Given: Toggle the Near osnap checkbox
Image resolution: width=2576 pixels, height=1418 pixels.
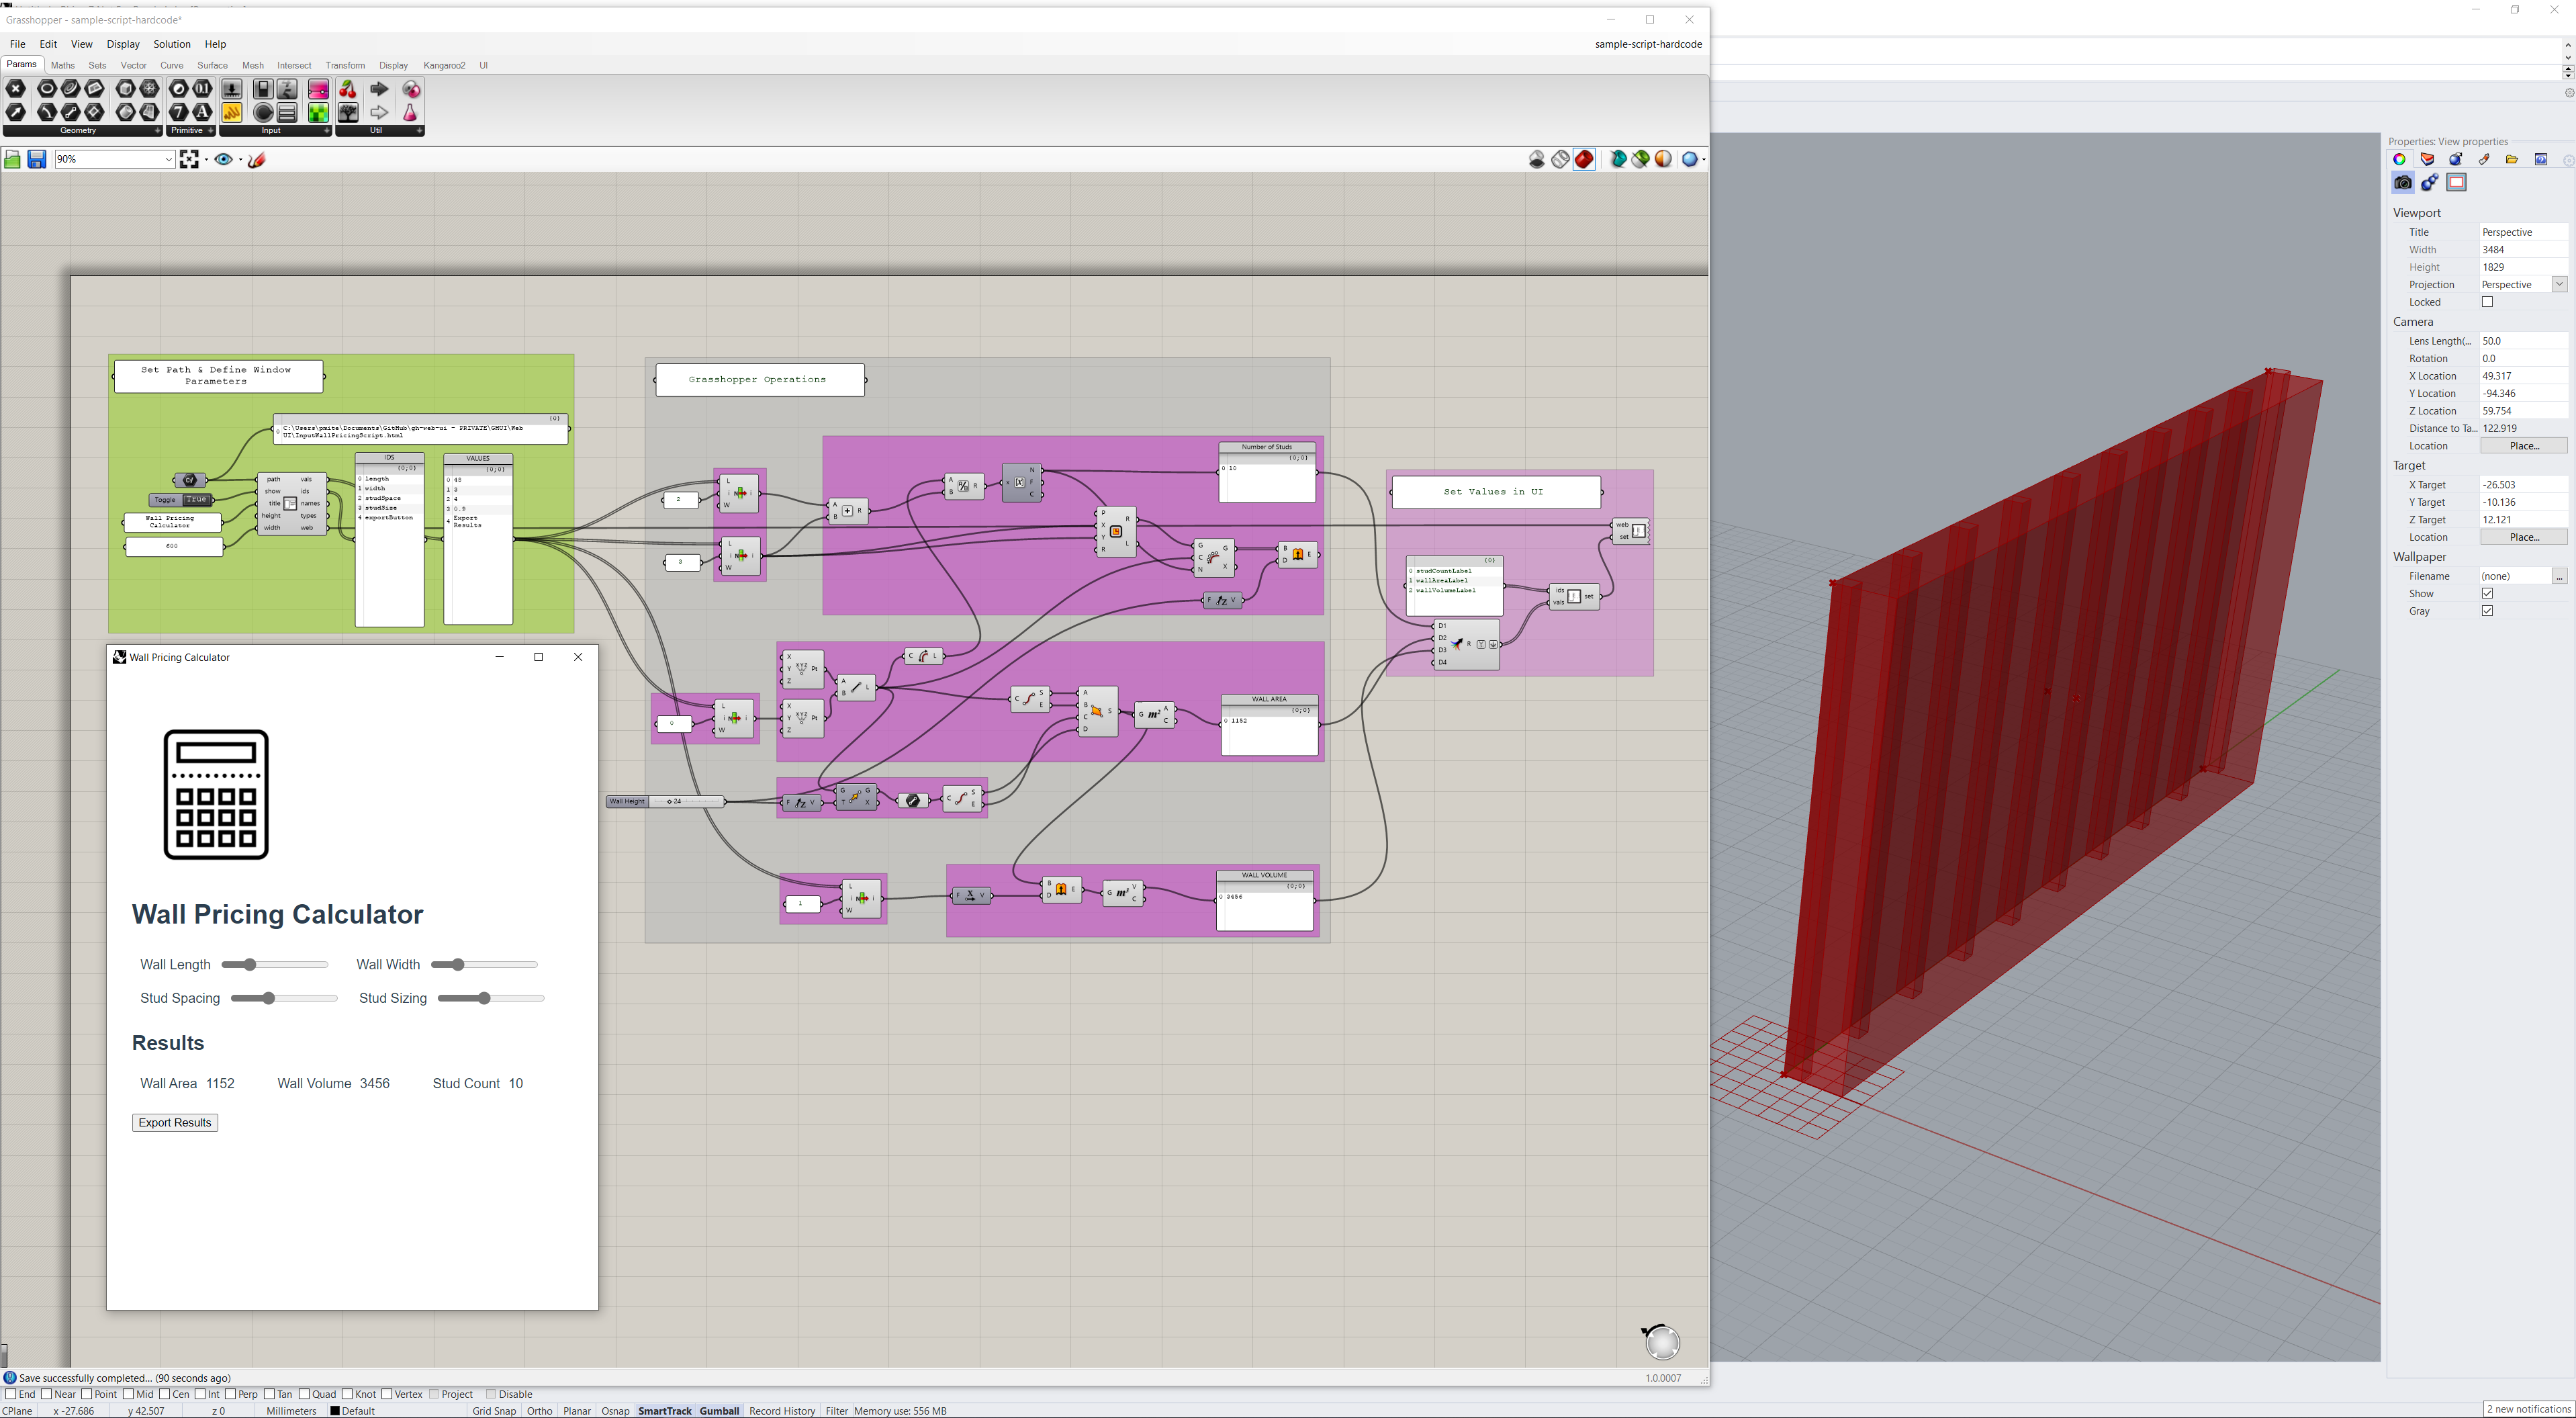Looking at the screenshot, I should [47, 1394].
